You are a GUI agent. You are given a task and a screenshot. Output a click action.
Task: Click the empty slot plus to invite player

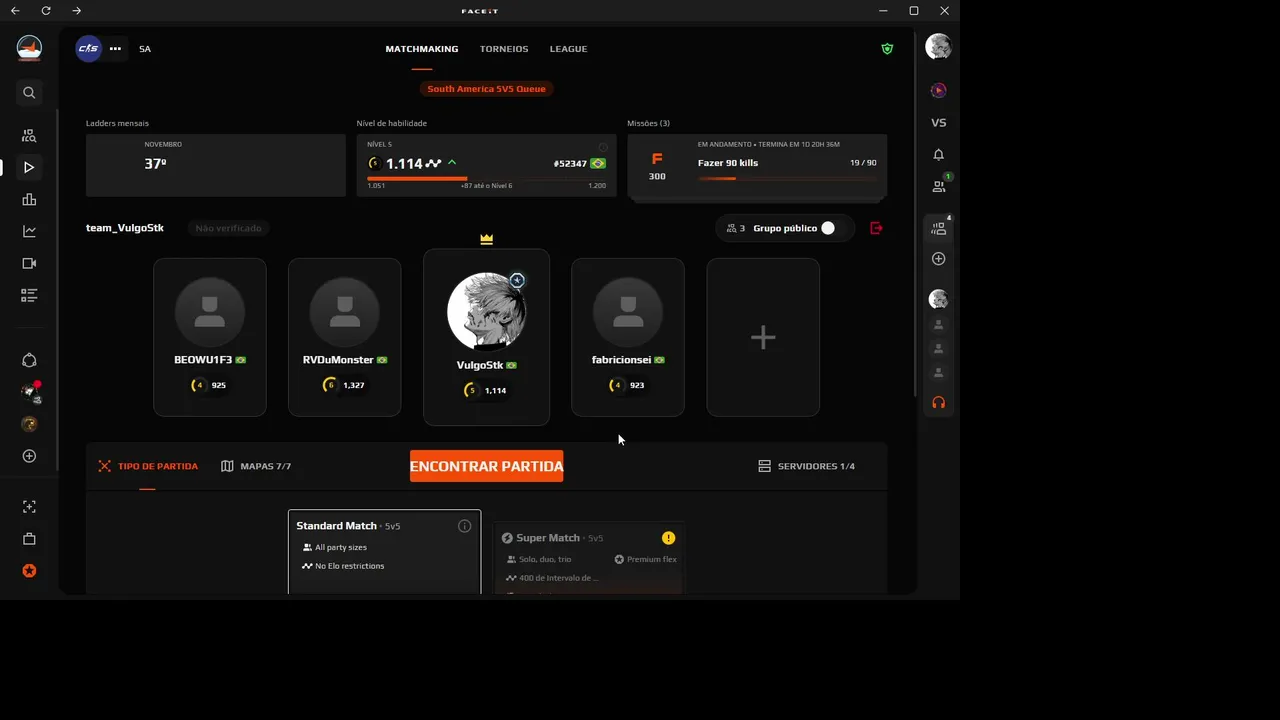(763, 337)
